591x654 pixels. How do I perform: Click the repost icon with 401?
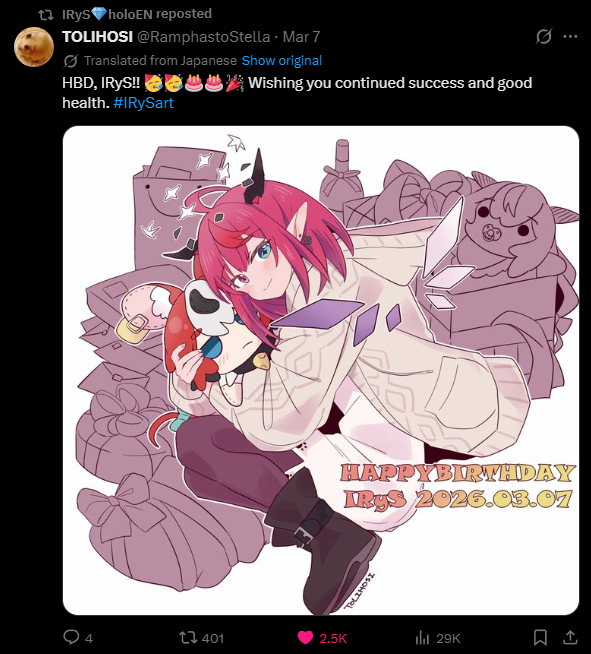tap(186, 637)
